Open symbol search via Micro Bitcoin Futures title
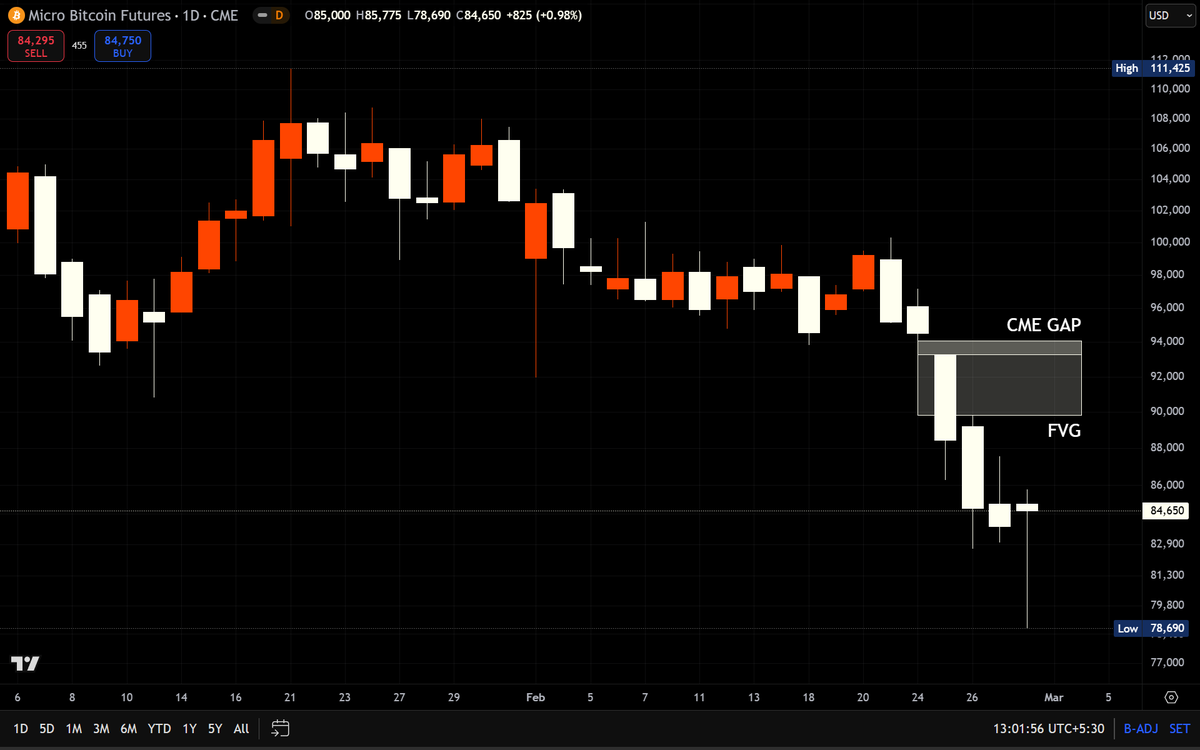This screenshot has width=1200, height=750. (x=132, y=16)
